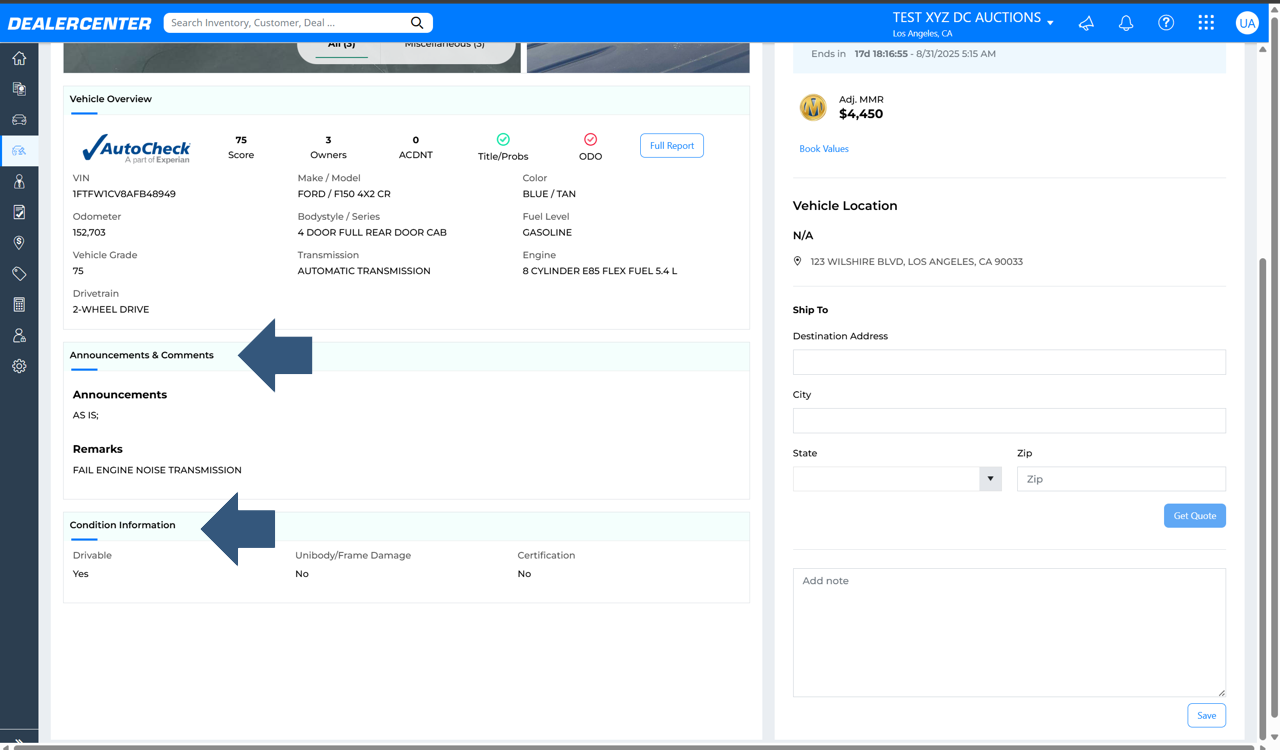The width and height of the screenshot is (1280, 750).
Task: Click the gold MMR badge icon
Action: pos(813,107)
